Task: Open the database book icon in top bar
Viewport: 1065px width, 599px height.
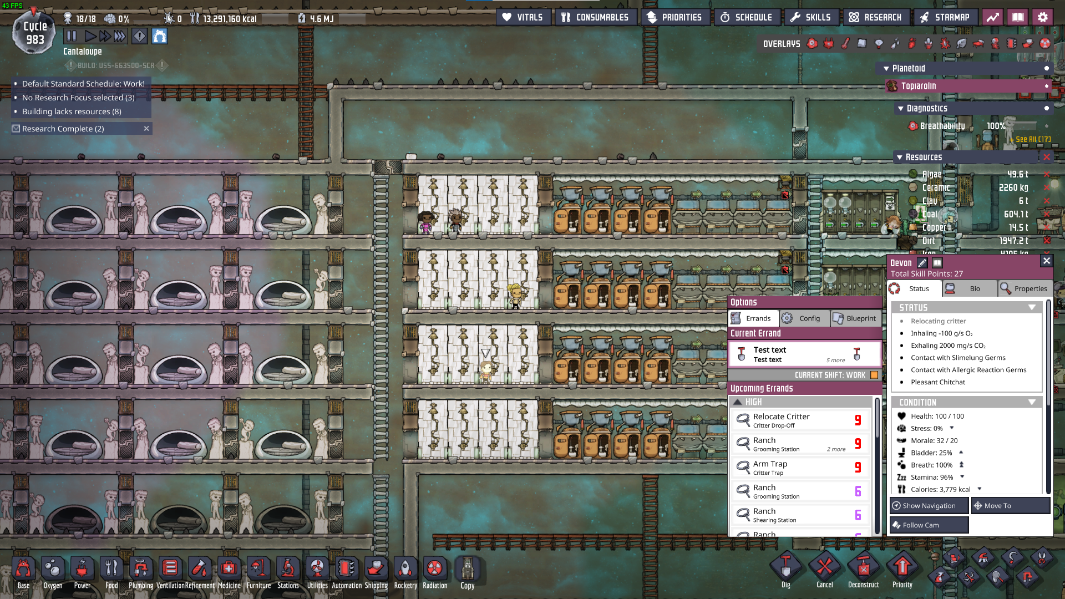Action: click(x=1017, y=17)
